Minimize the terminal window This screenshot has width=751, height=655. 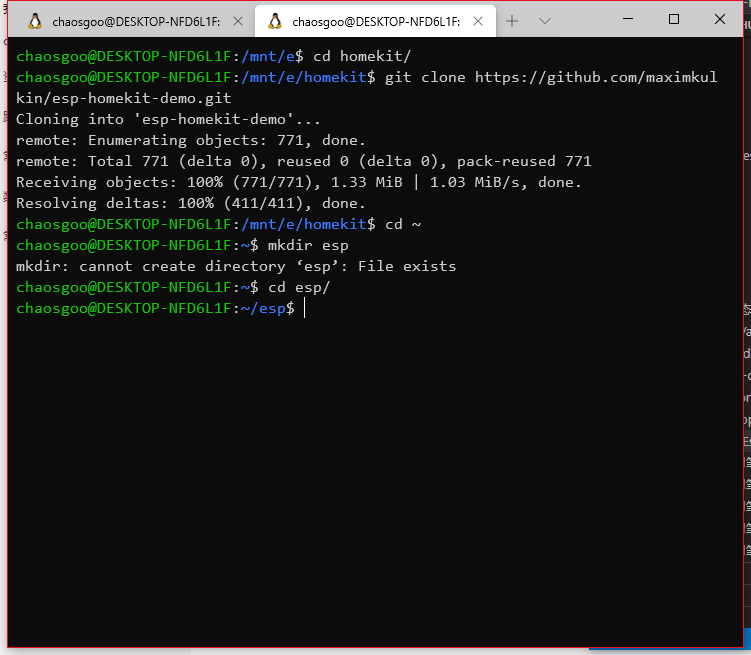tap(628, 19)
